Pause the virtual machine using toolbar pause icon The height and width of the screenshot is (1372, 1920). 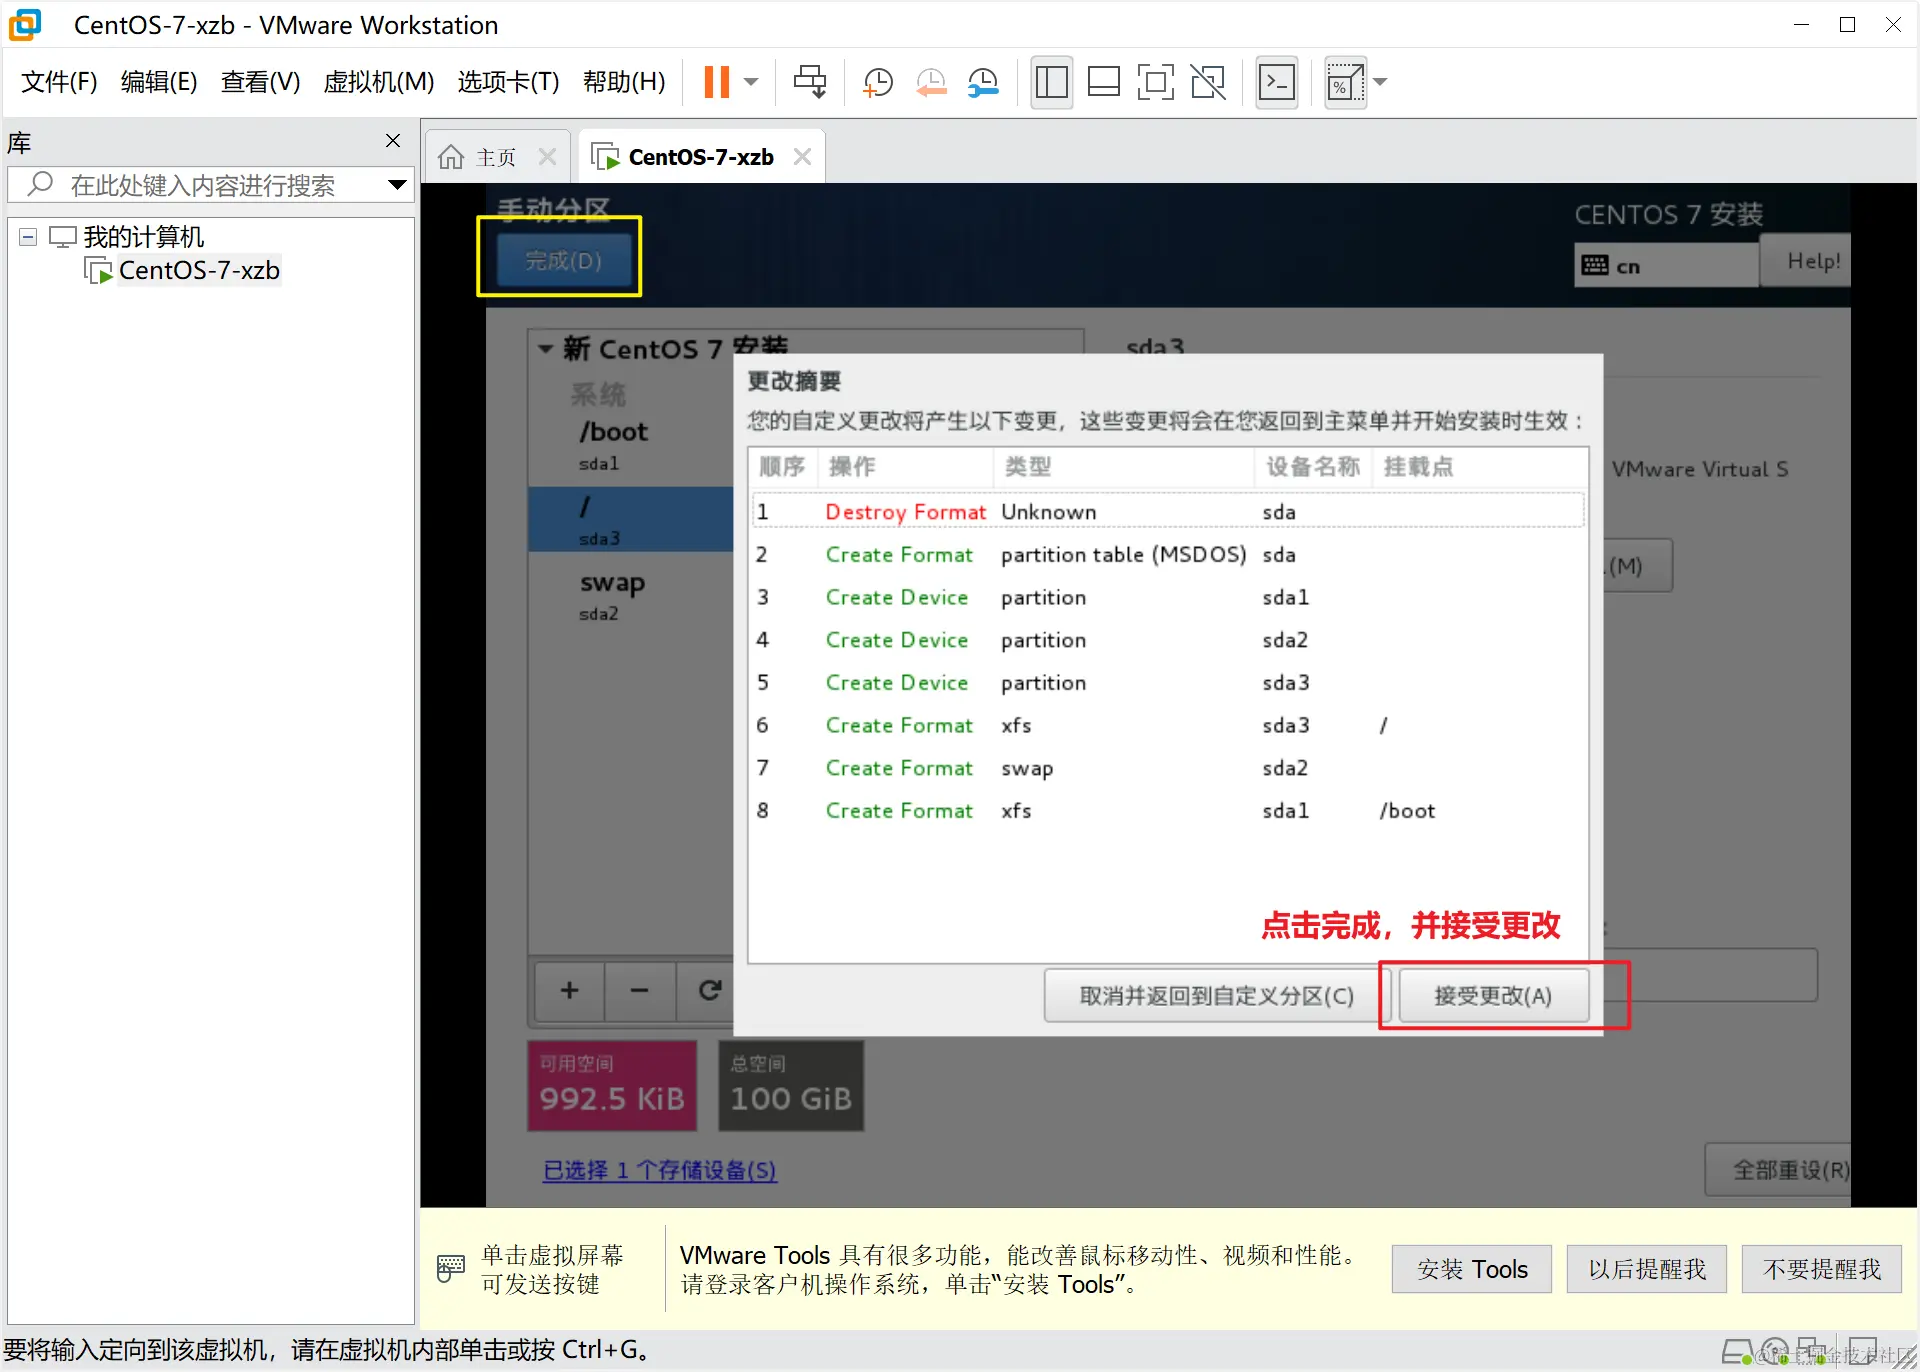coord(716,82)
